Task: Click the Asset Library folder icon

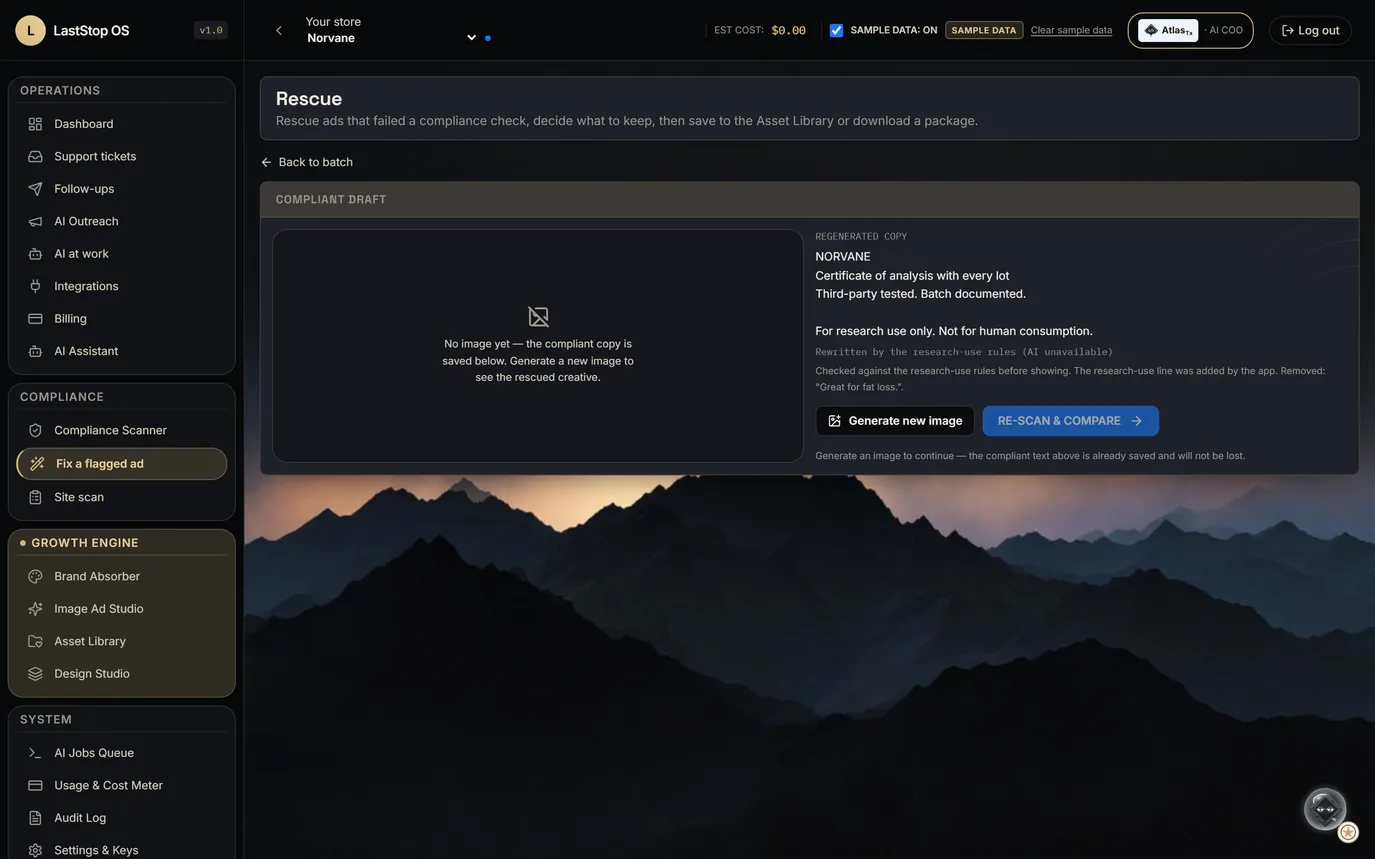Action: coord(35,641)
